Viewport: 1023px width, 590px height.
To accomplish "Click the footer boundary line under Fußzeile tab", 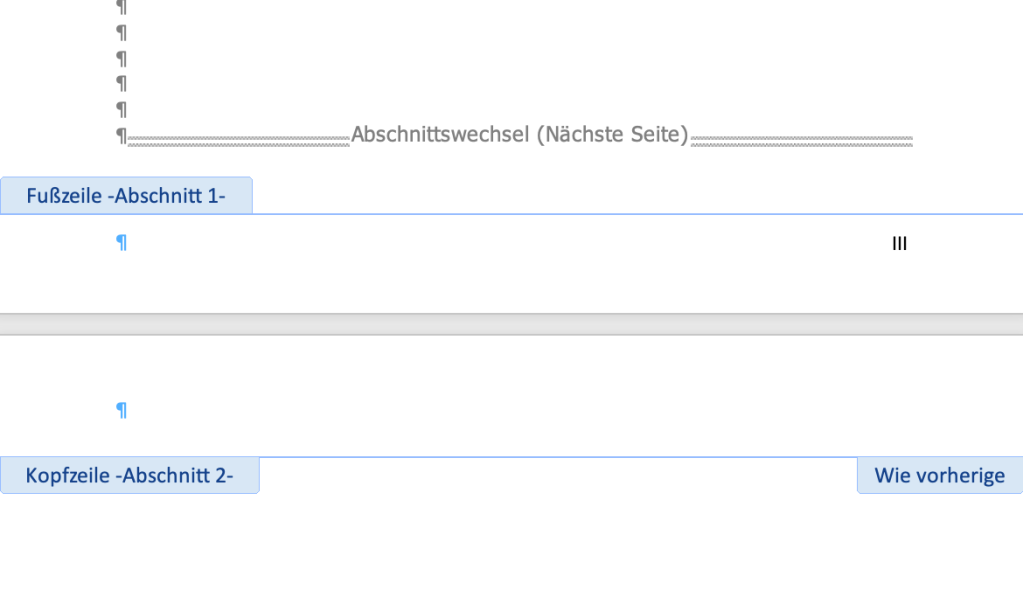I will [600, 212].
